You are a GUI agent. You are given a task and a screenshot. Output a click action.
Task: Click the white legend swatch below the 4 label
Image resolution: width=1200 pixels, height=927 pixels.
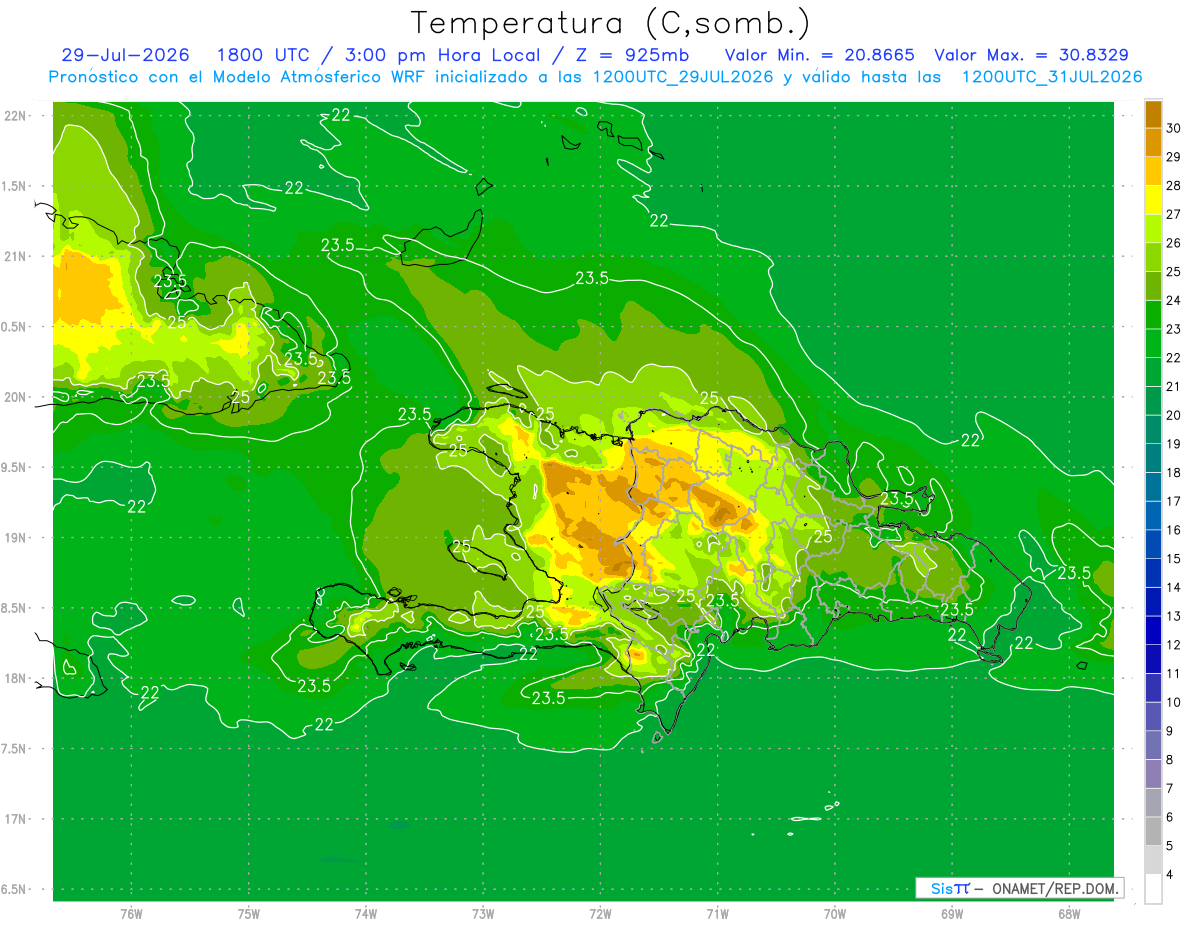tap(1153, 889)
